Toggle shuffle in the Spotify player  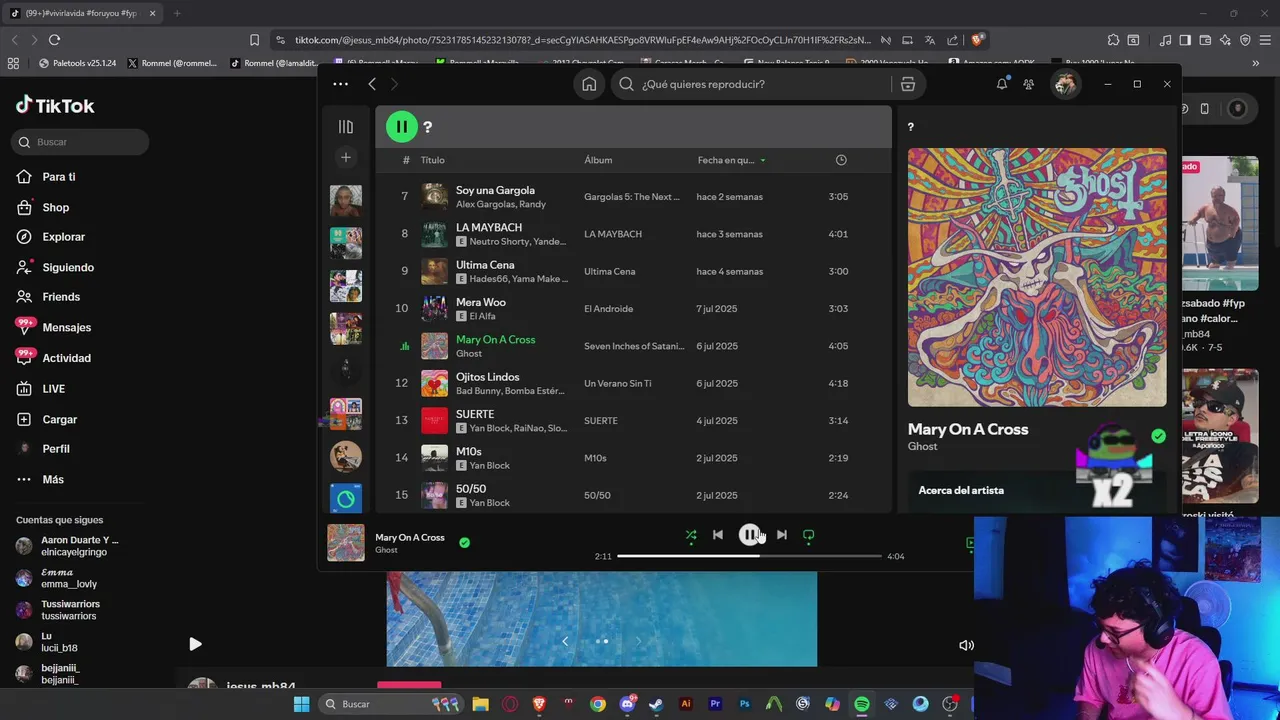coord(690,535)
